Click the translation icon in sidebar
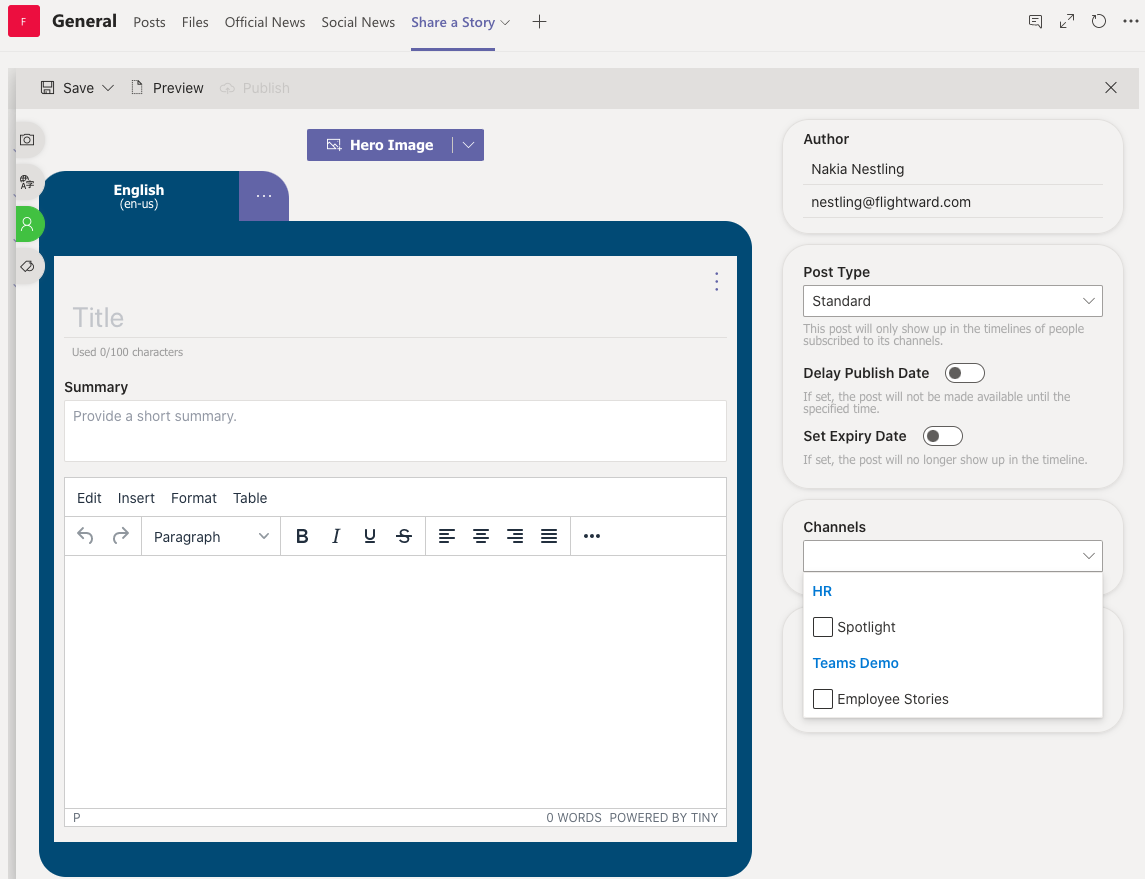 click(27, 182)
